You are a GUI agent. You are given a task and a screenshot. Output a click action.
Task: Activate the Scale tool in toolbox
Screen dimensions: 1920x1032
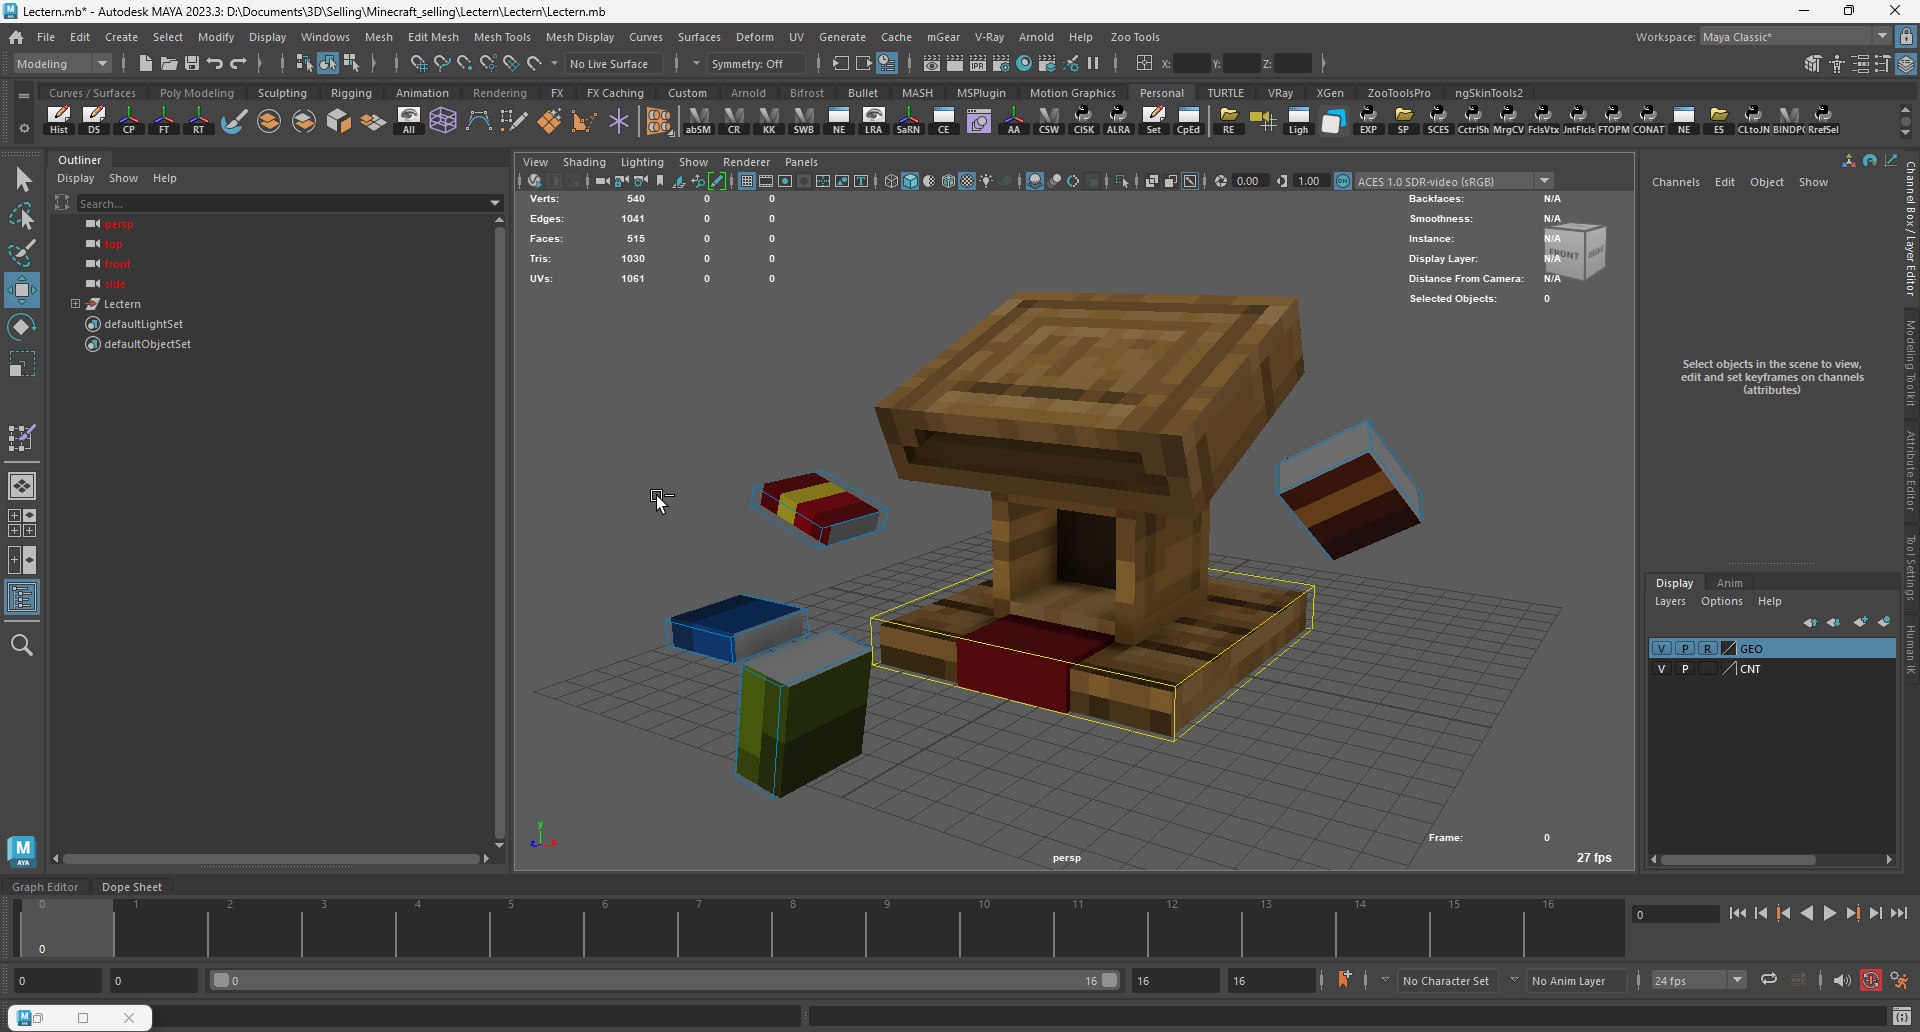22,364
